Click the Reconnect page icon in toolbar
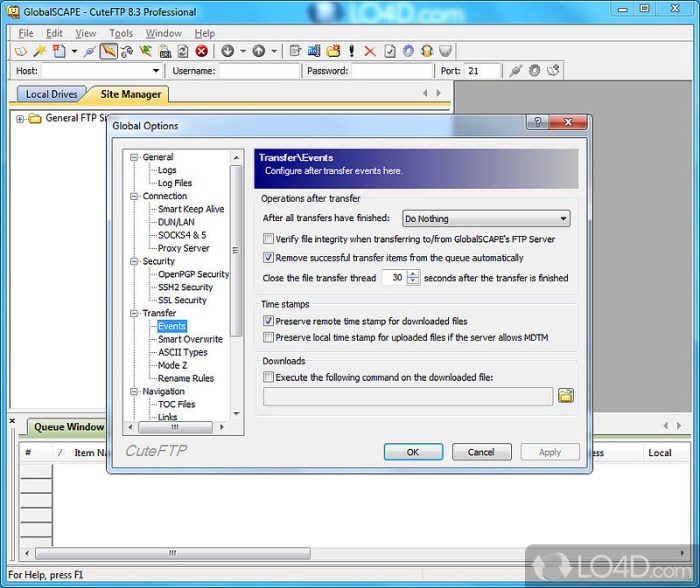Image resolution: width=700 pixels, height=588 pixels. [x=183, y=51]
